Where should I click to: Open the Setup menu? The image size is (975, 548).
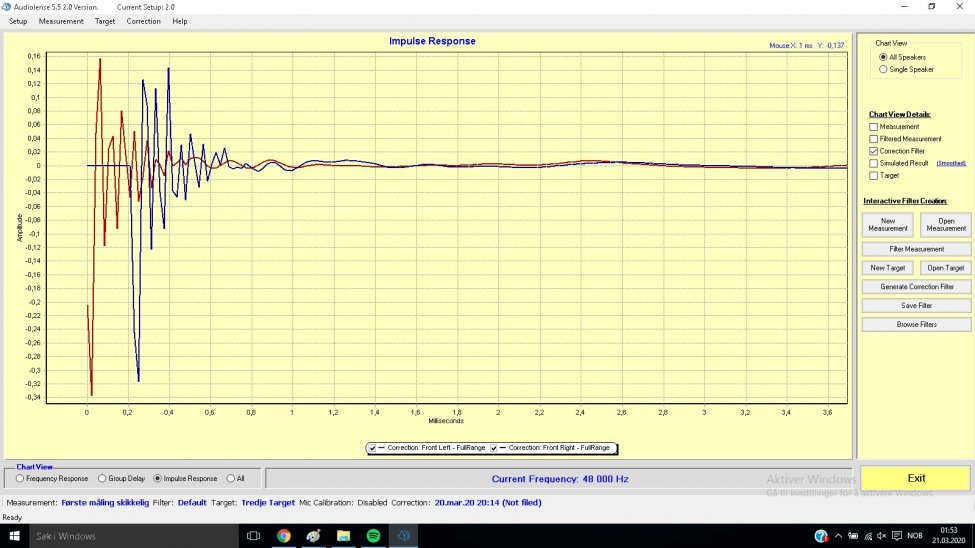click(x=18, y=21)
